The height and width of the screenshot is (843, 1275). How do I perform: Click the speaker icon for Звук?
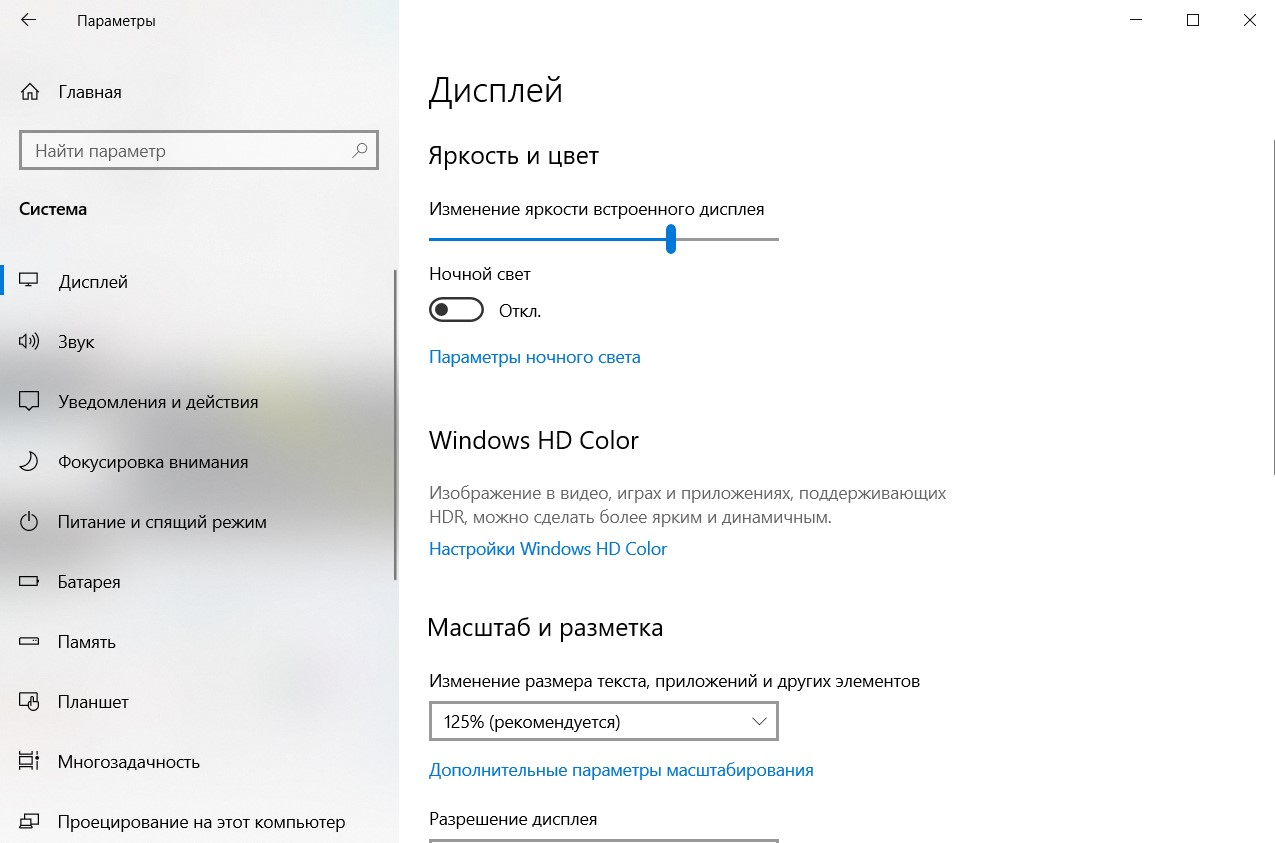click(29, 341)
